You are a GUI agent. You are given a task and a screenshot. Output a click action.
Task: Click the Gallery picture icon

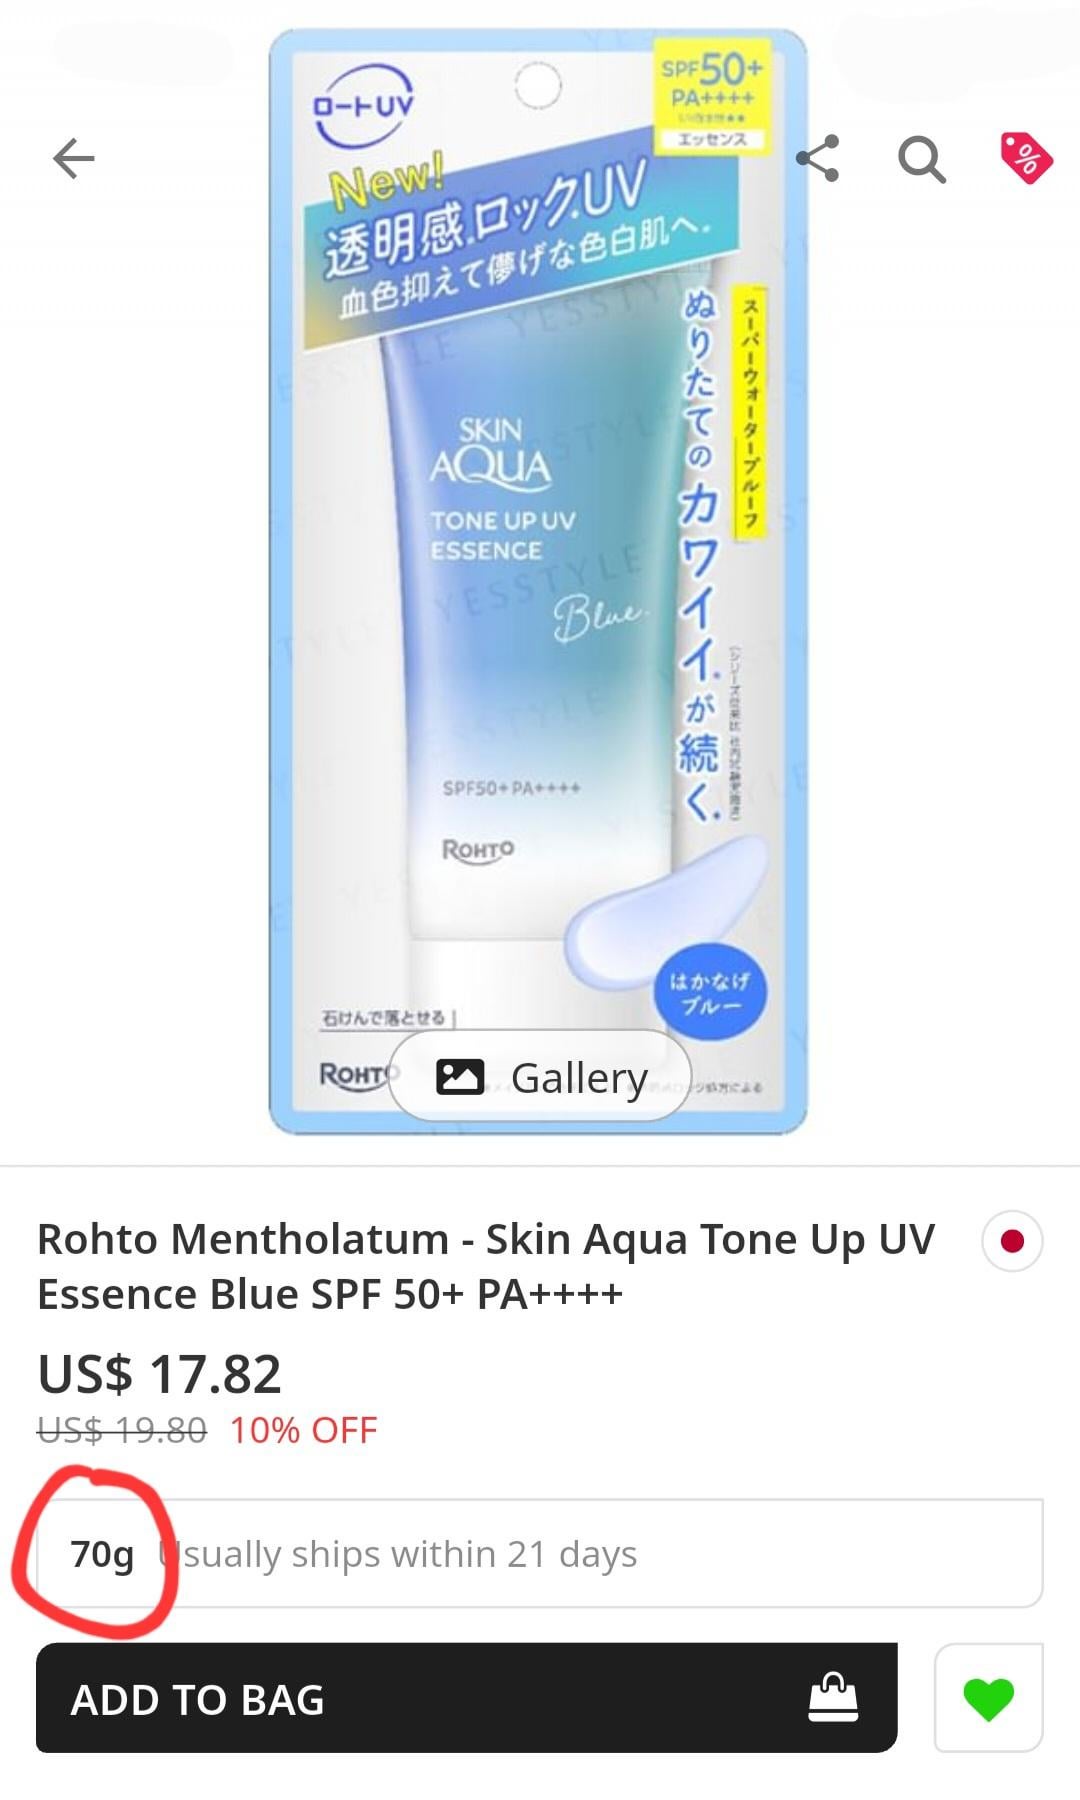pyautogui.click(x=460, y=1077)
